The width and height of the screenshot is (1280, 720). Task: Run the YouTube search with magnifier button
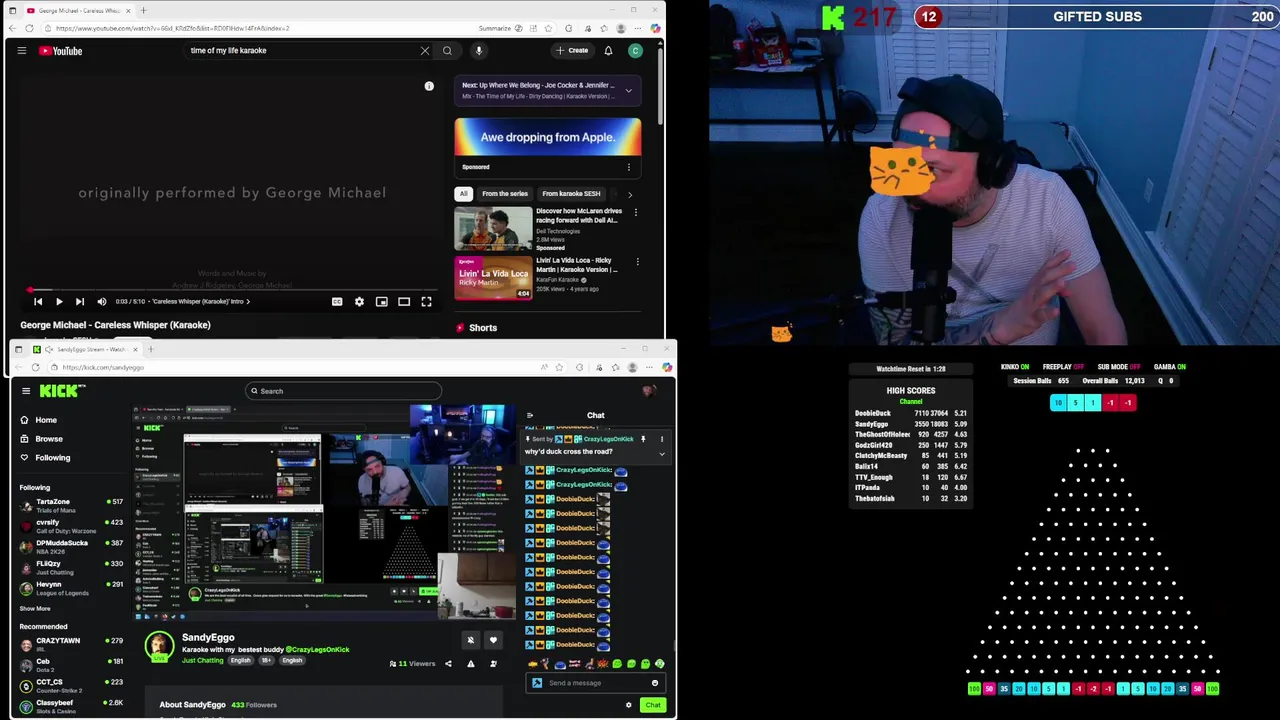click(447, 50)
